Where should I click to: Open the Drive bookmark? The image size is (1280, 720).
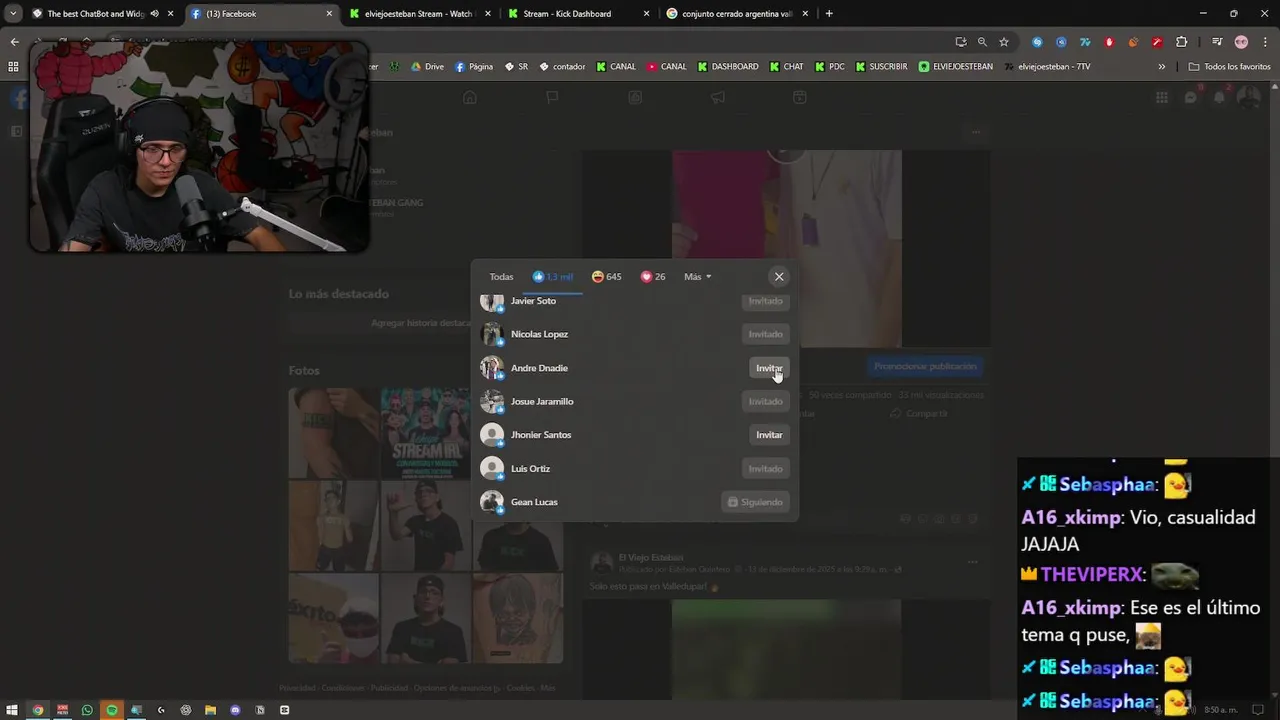click(426, 67)
